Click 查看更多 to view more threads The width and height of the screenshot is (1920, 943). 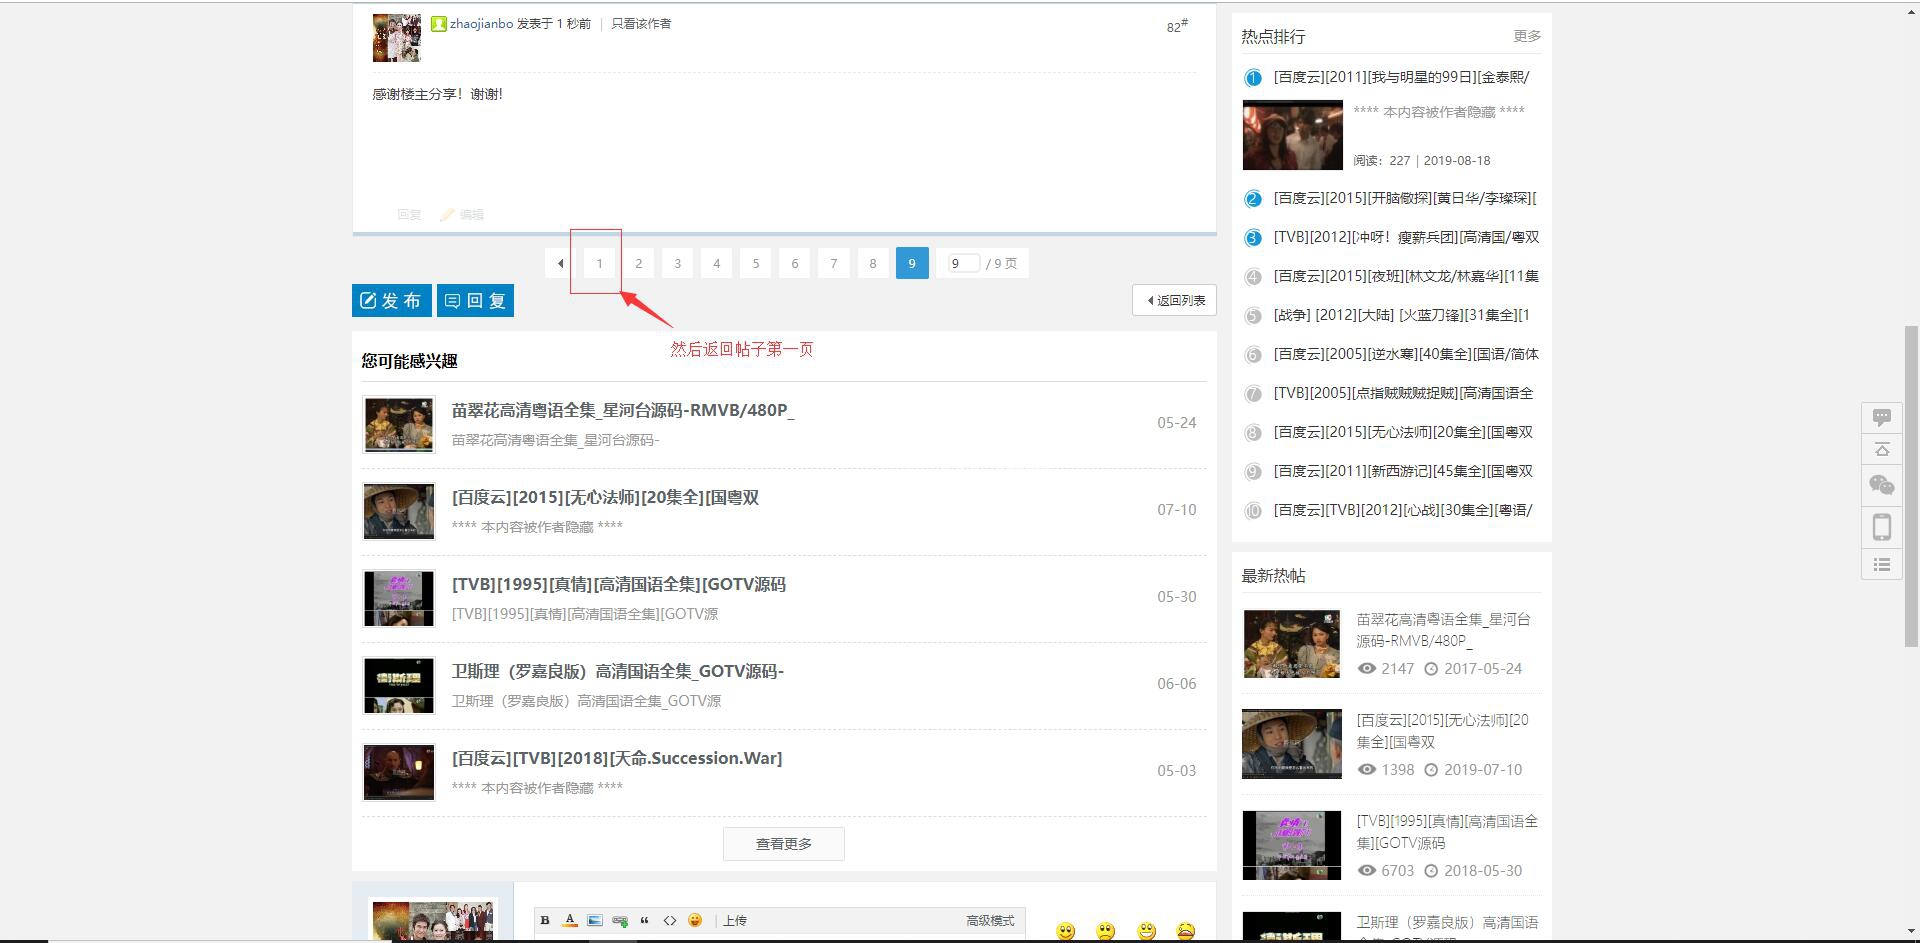[784, 844]
